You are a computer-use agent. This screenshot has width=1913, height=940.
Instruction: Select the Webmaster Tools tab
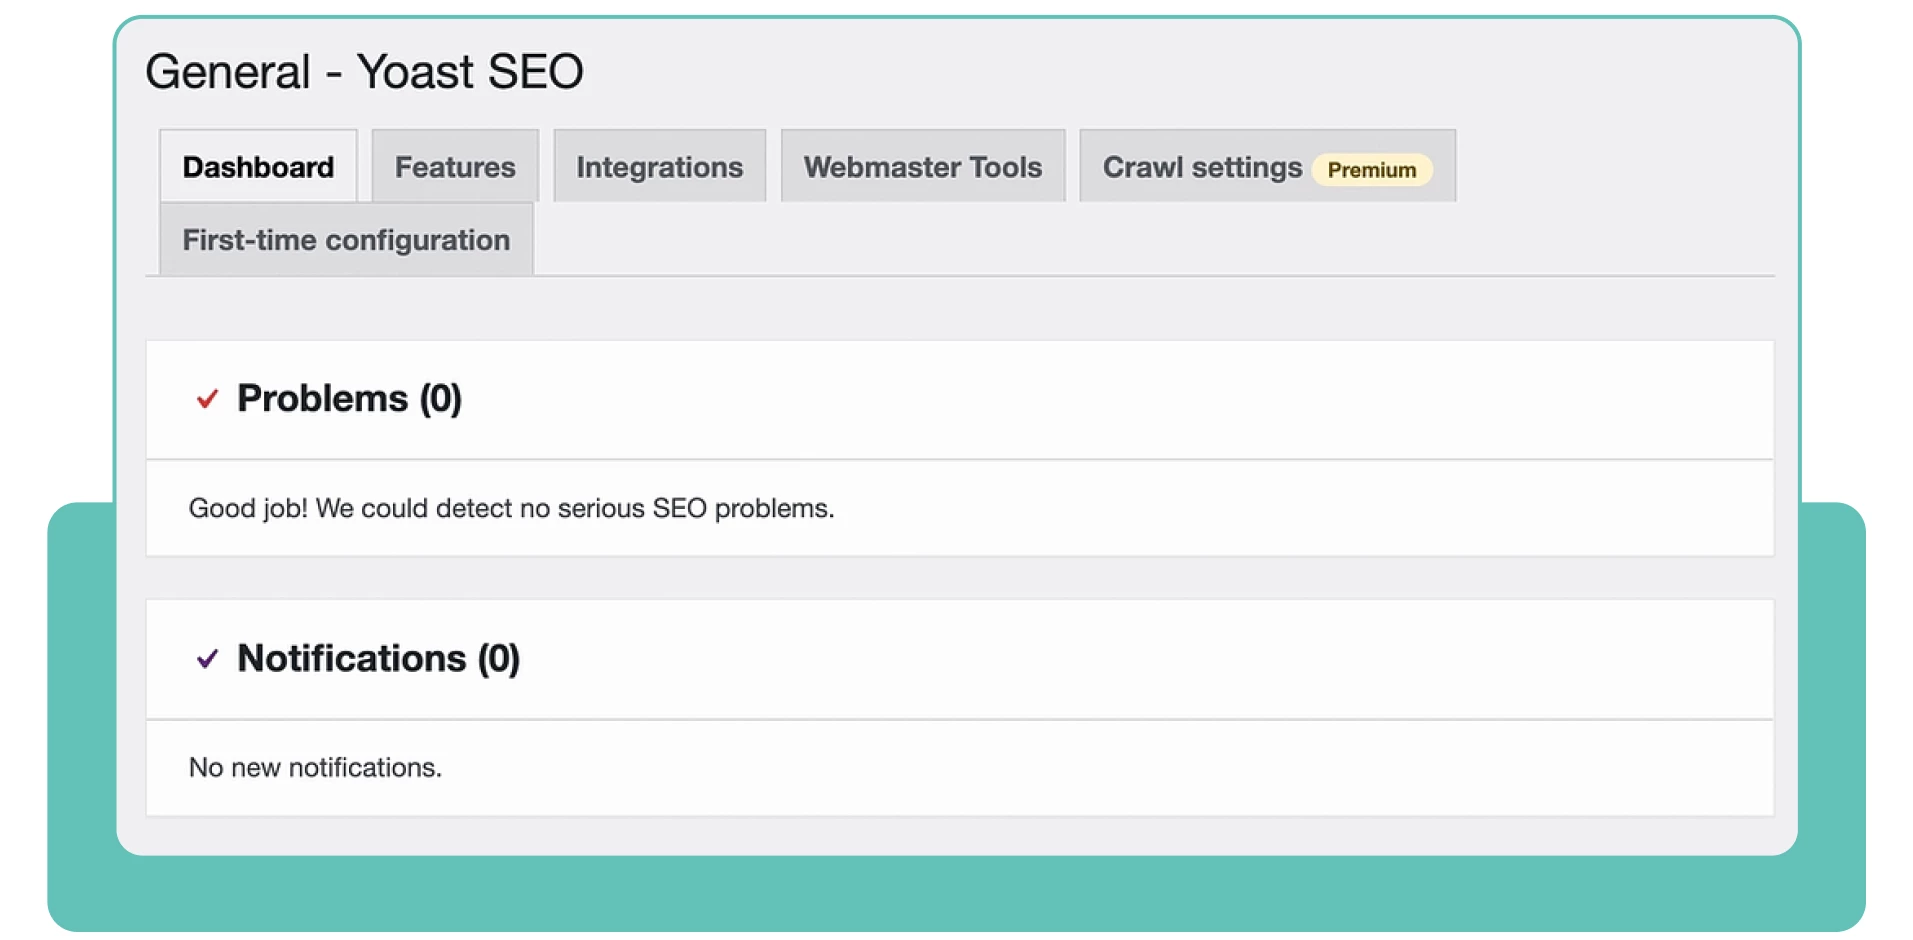tap(923, 166)
